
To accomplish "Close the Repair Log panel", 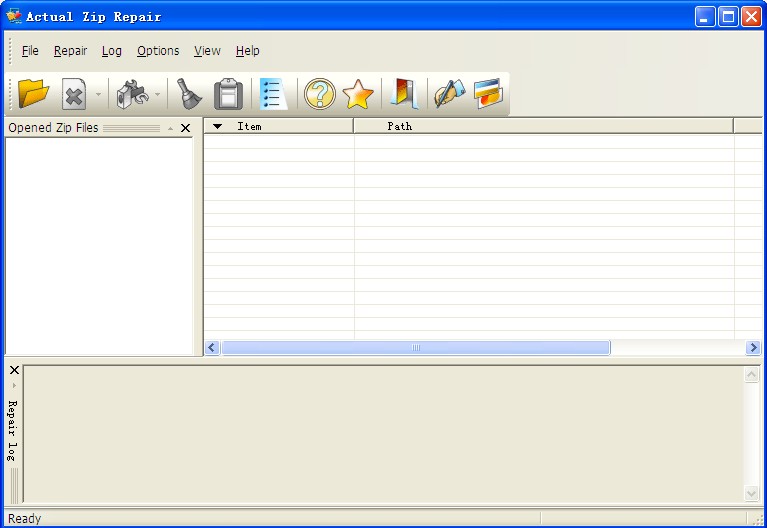I will click(14, 370).
